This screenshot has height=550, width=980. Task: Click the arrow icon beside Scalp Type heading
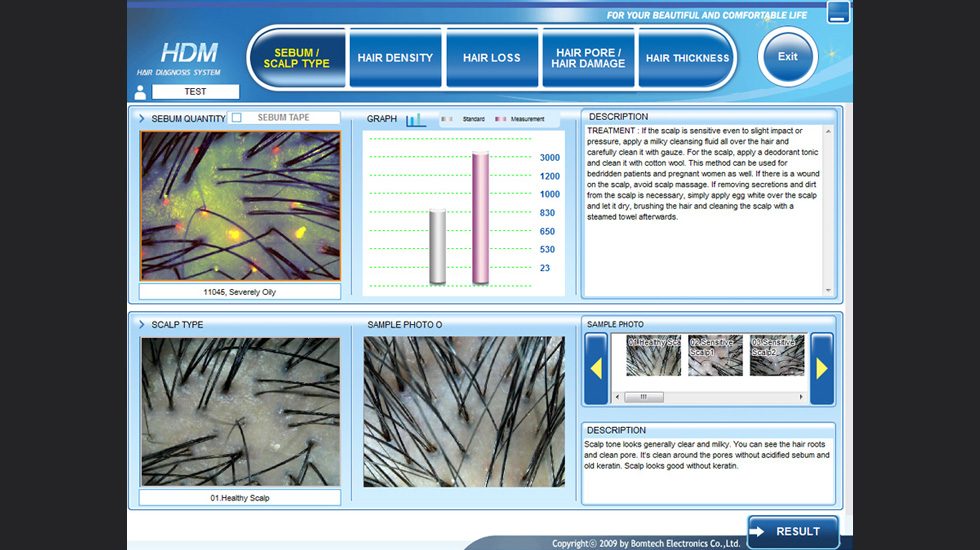point(143,325)
